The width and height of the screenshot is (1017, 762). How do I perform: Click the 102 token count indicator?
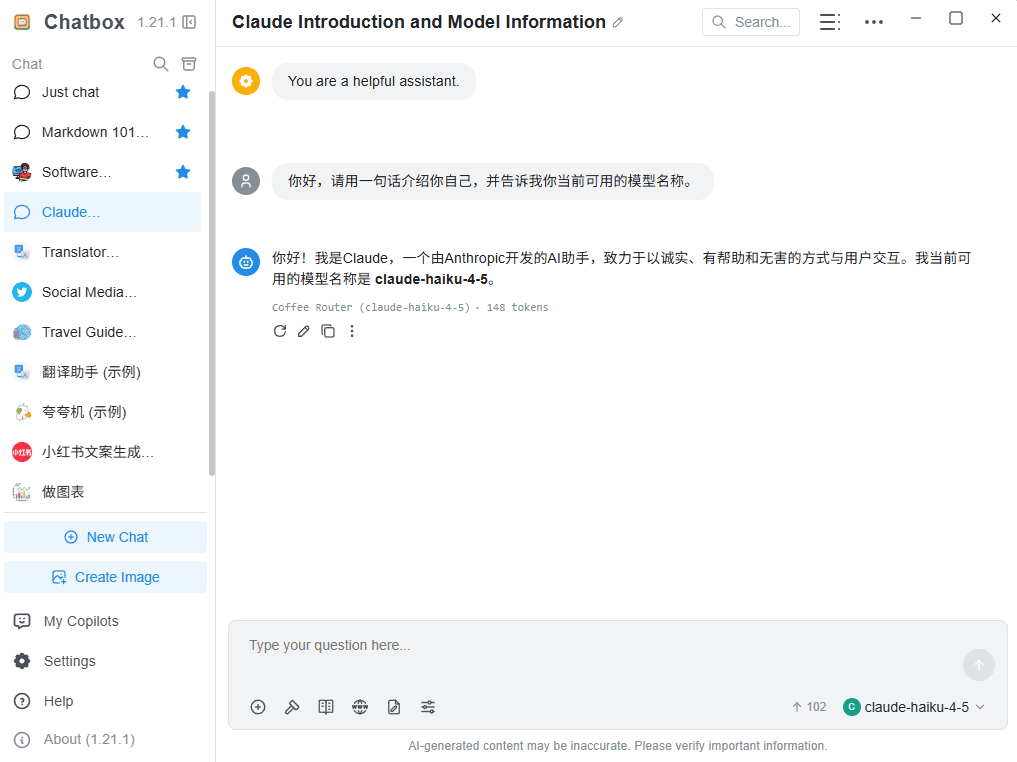tap(809, 707)
